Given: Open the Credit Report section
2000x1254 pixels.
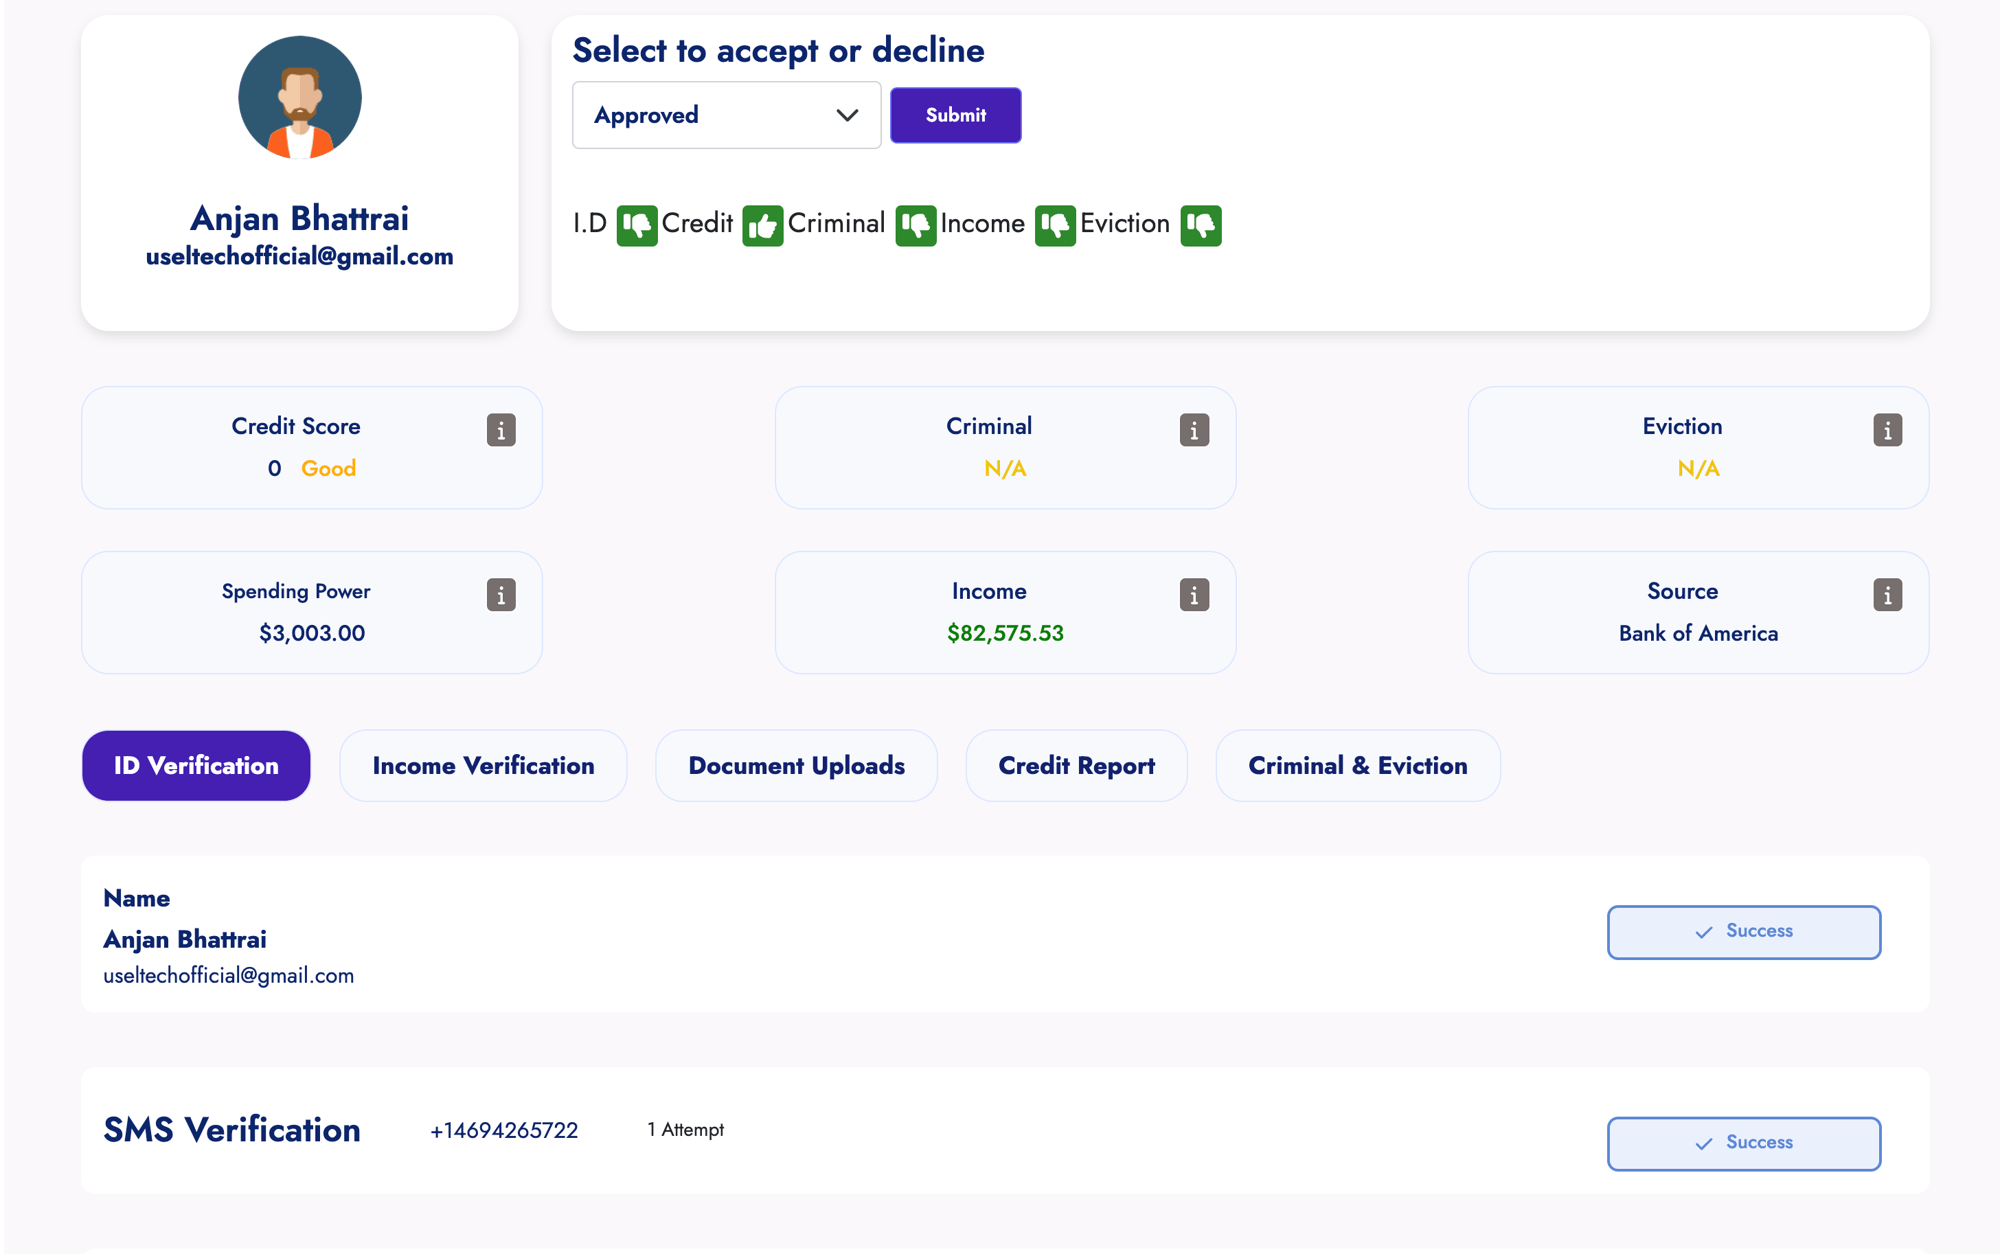Looking at the screenshot, I should 1076,764.
